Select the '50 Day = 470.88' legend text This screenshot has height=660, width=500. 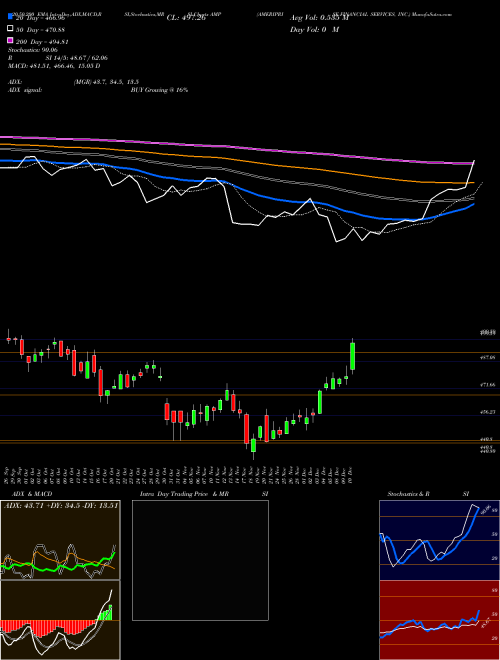tap(40, 30)
